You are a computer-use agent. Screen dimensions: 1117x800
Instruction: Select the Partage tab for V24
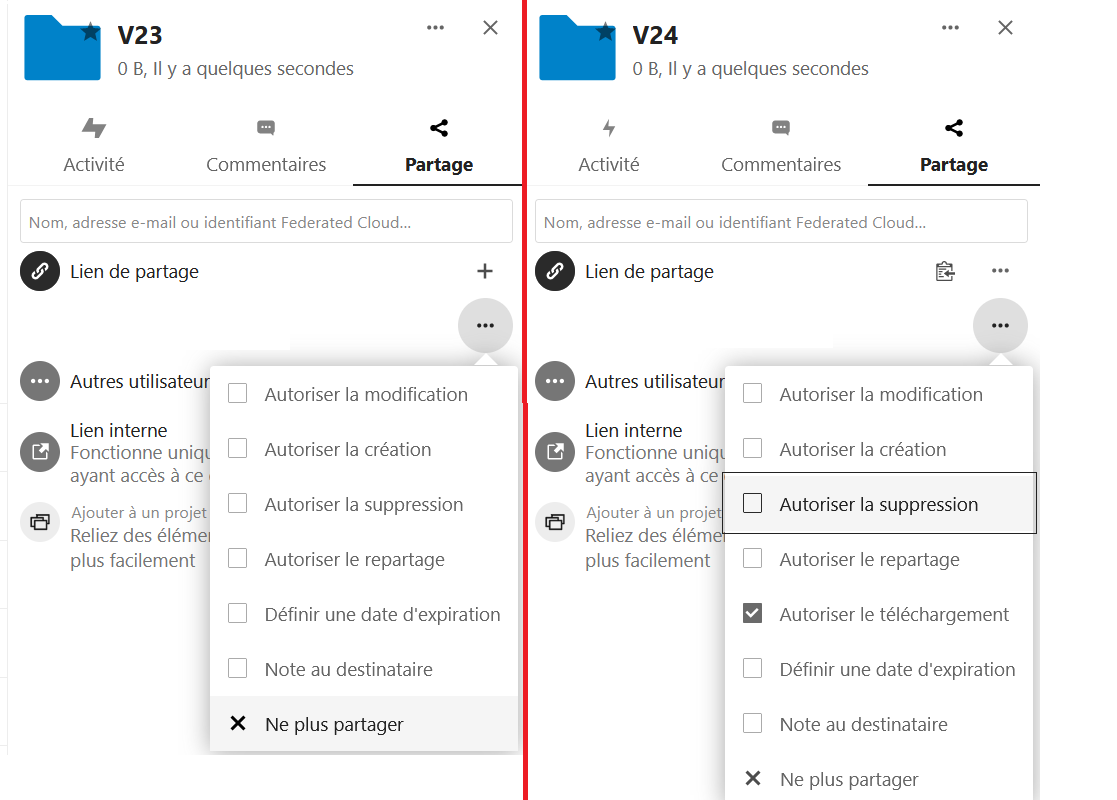coord(953,145)
